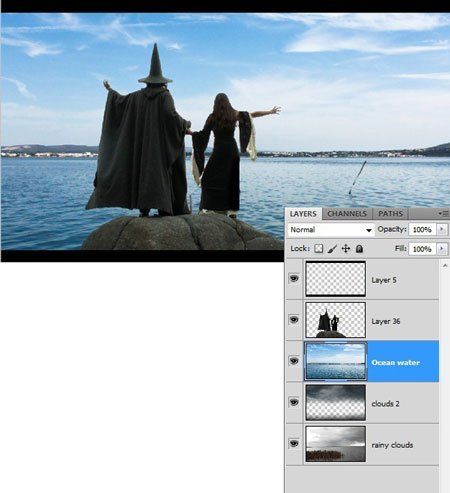Screen dimensions: 450x493
Task: Toggle lock all padlock icon
Action: [359, 249]
